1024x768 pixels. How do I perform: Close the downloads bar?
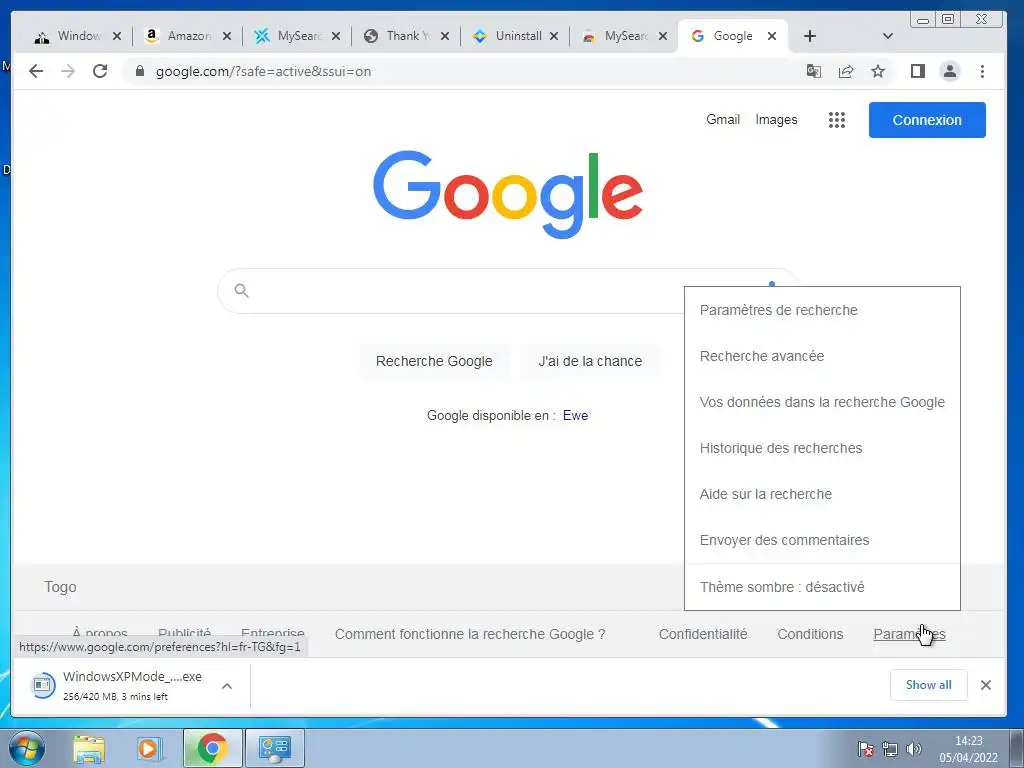[985, 685]
